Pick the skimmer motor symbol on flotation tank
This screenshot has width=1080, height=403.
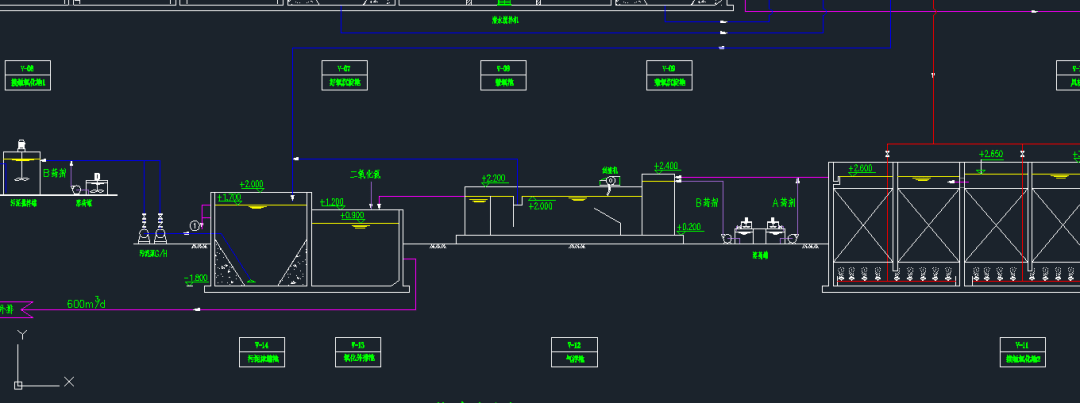608,182
